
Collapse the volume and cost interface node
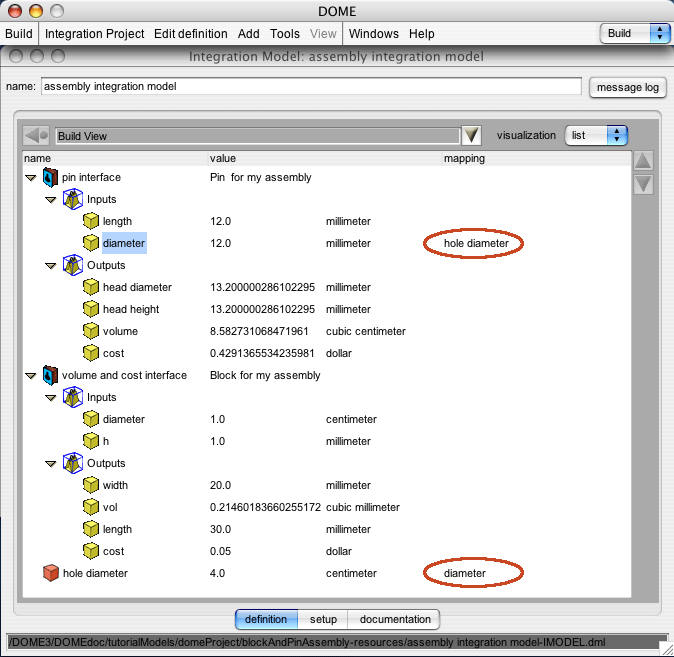(x=31, y=376)
